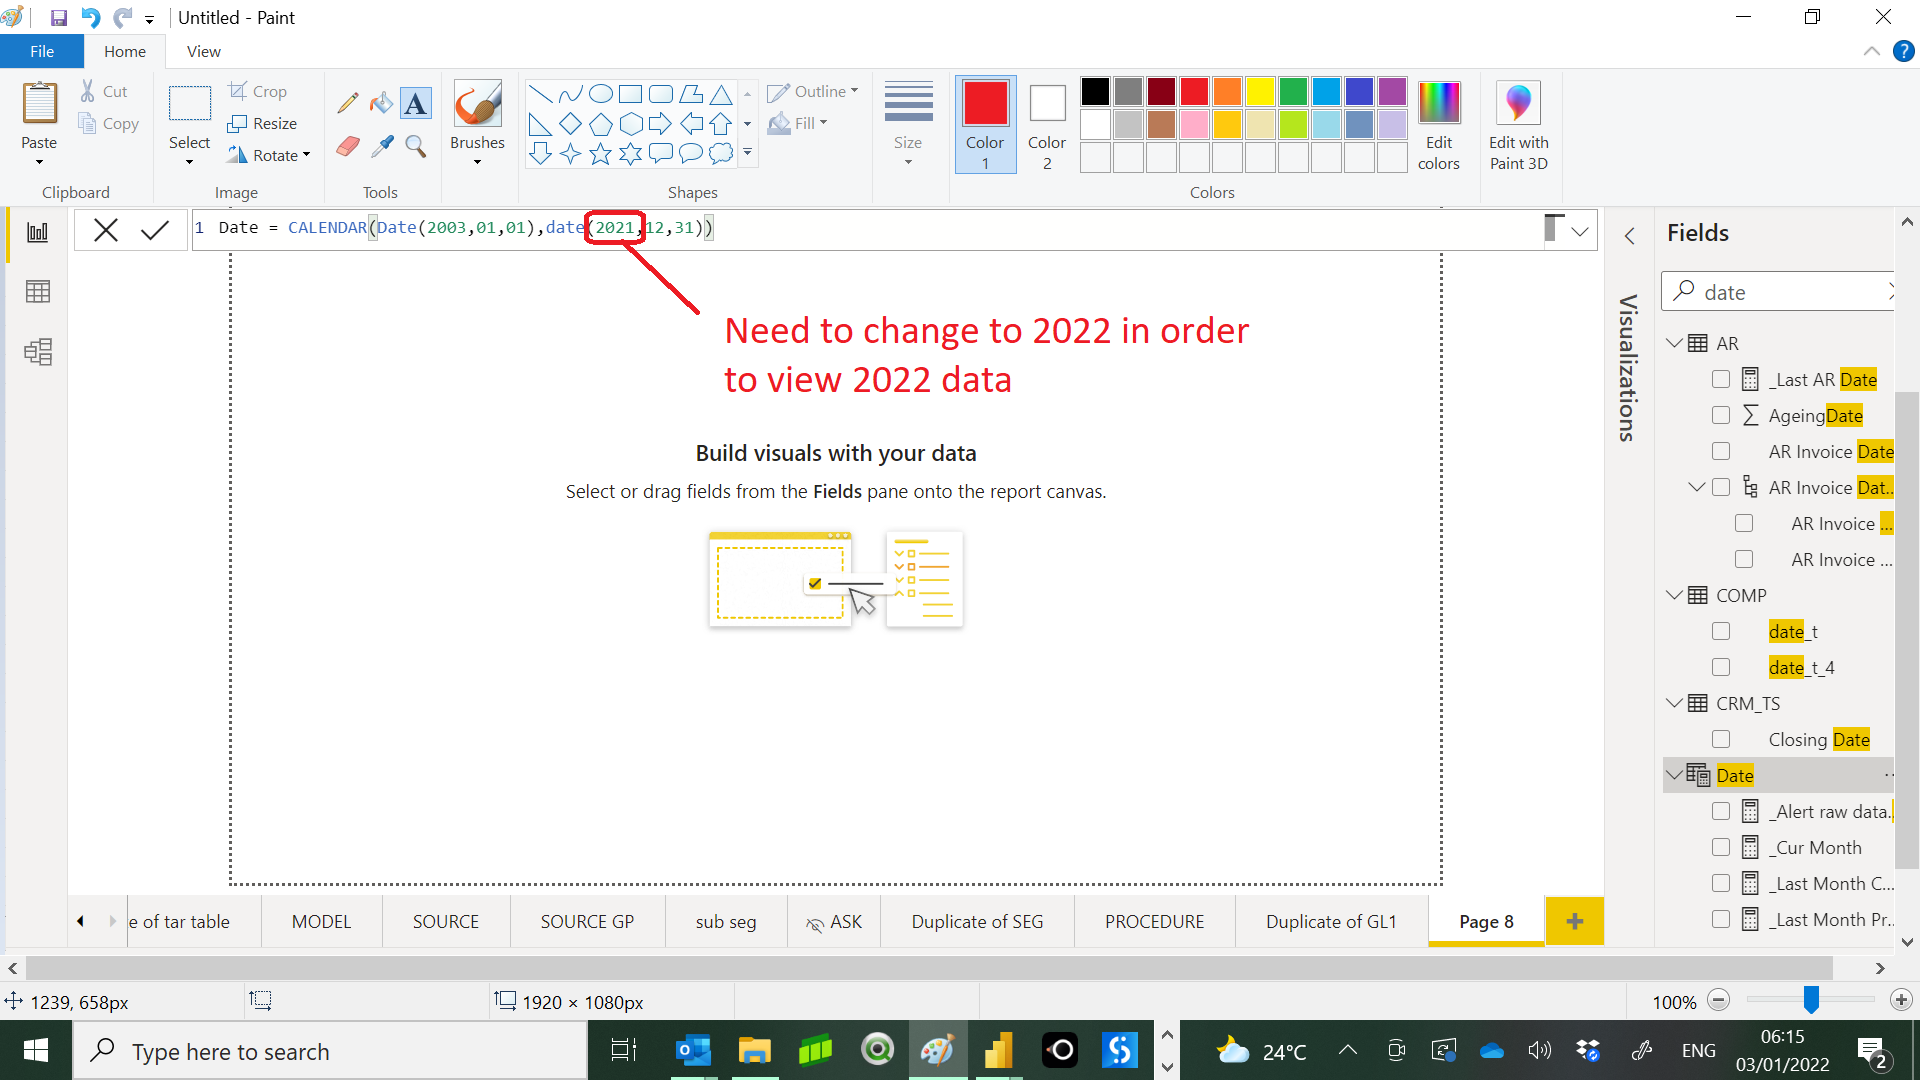Click the Color 2 button
The width and height of the screenshot is (1920, 1080).
(x=1047, y=126)
